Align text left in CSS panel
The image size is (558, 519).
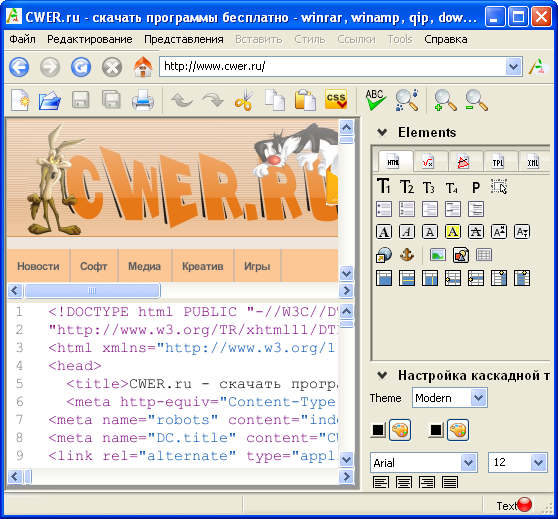tap(381, 482)
